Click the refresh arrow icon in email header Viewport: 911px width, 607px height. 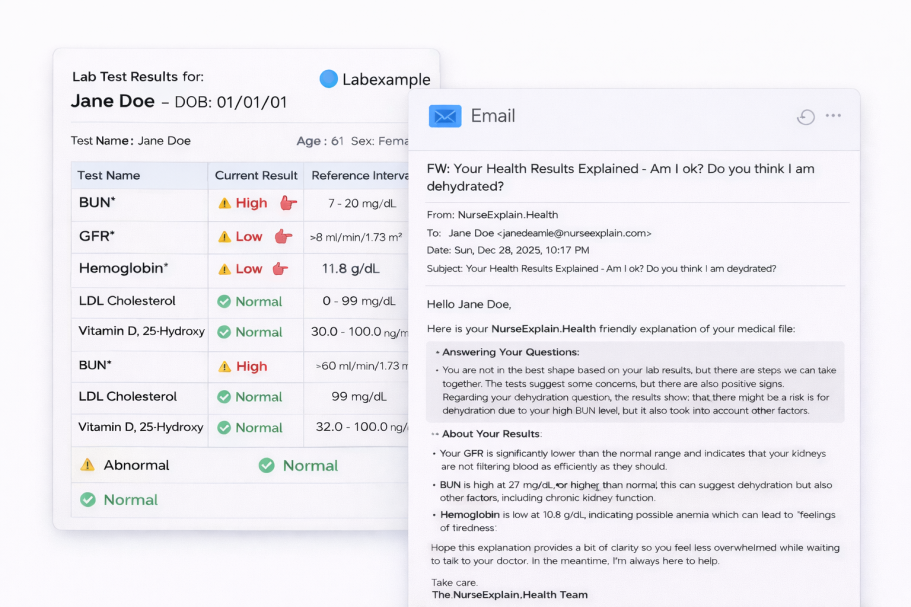point(805,117)
